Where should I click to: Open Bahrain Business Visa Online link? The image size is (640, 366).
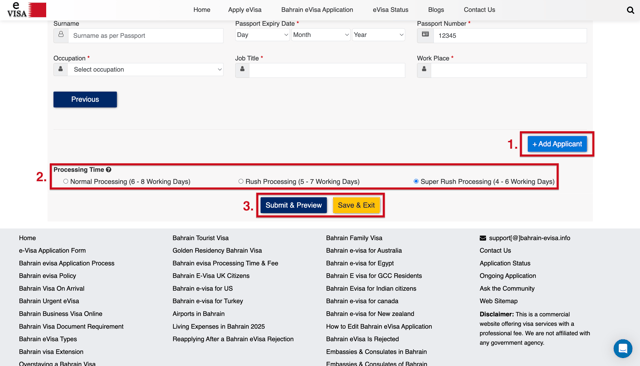60,314
